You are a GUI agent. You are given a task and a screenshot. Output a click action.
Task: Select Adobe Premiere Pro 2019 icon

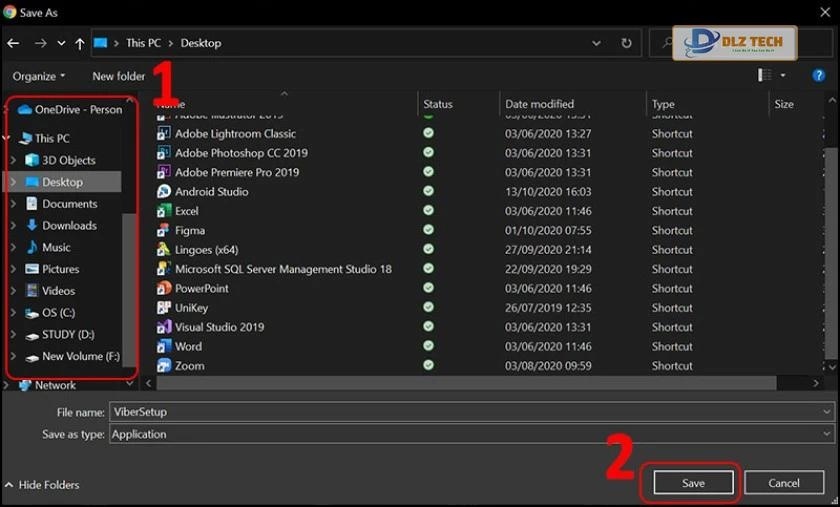pyautogui.click(x=164, y=172)
